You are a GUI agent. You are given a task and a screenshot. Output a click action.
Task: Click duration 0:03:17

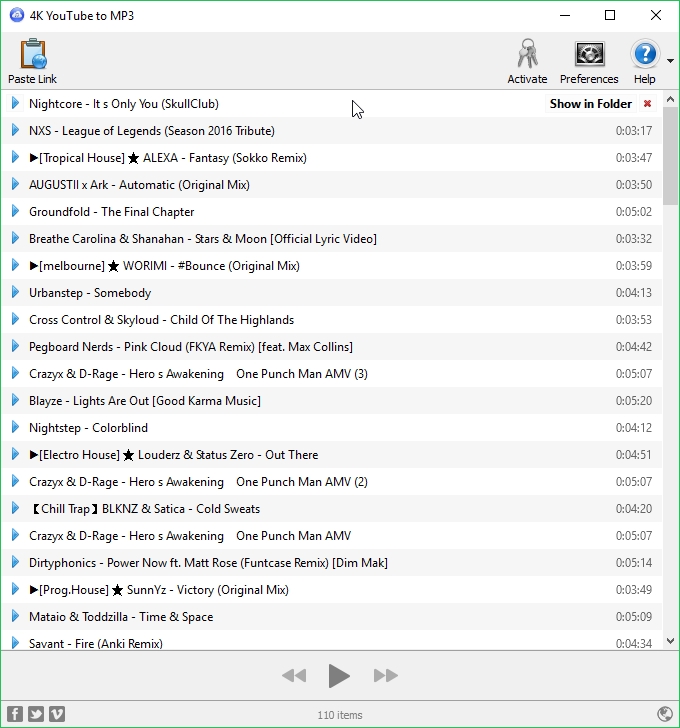point(634,130)
